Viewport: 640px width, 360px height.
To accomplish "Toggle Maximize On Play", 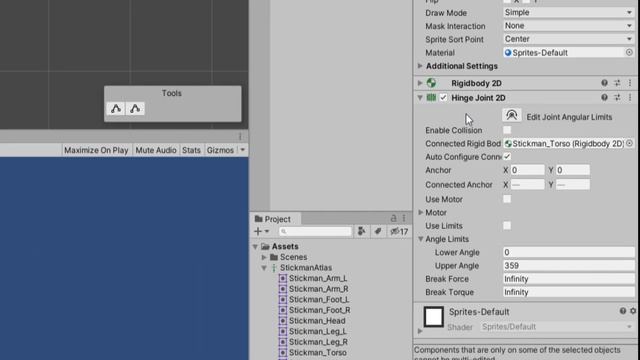I will pyautogui.click(x=96, y=150).
